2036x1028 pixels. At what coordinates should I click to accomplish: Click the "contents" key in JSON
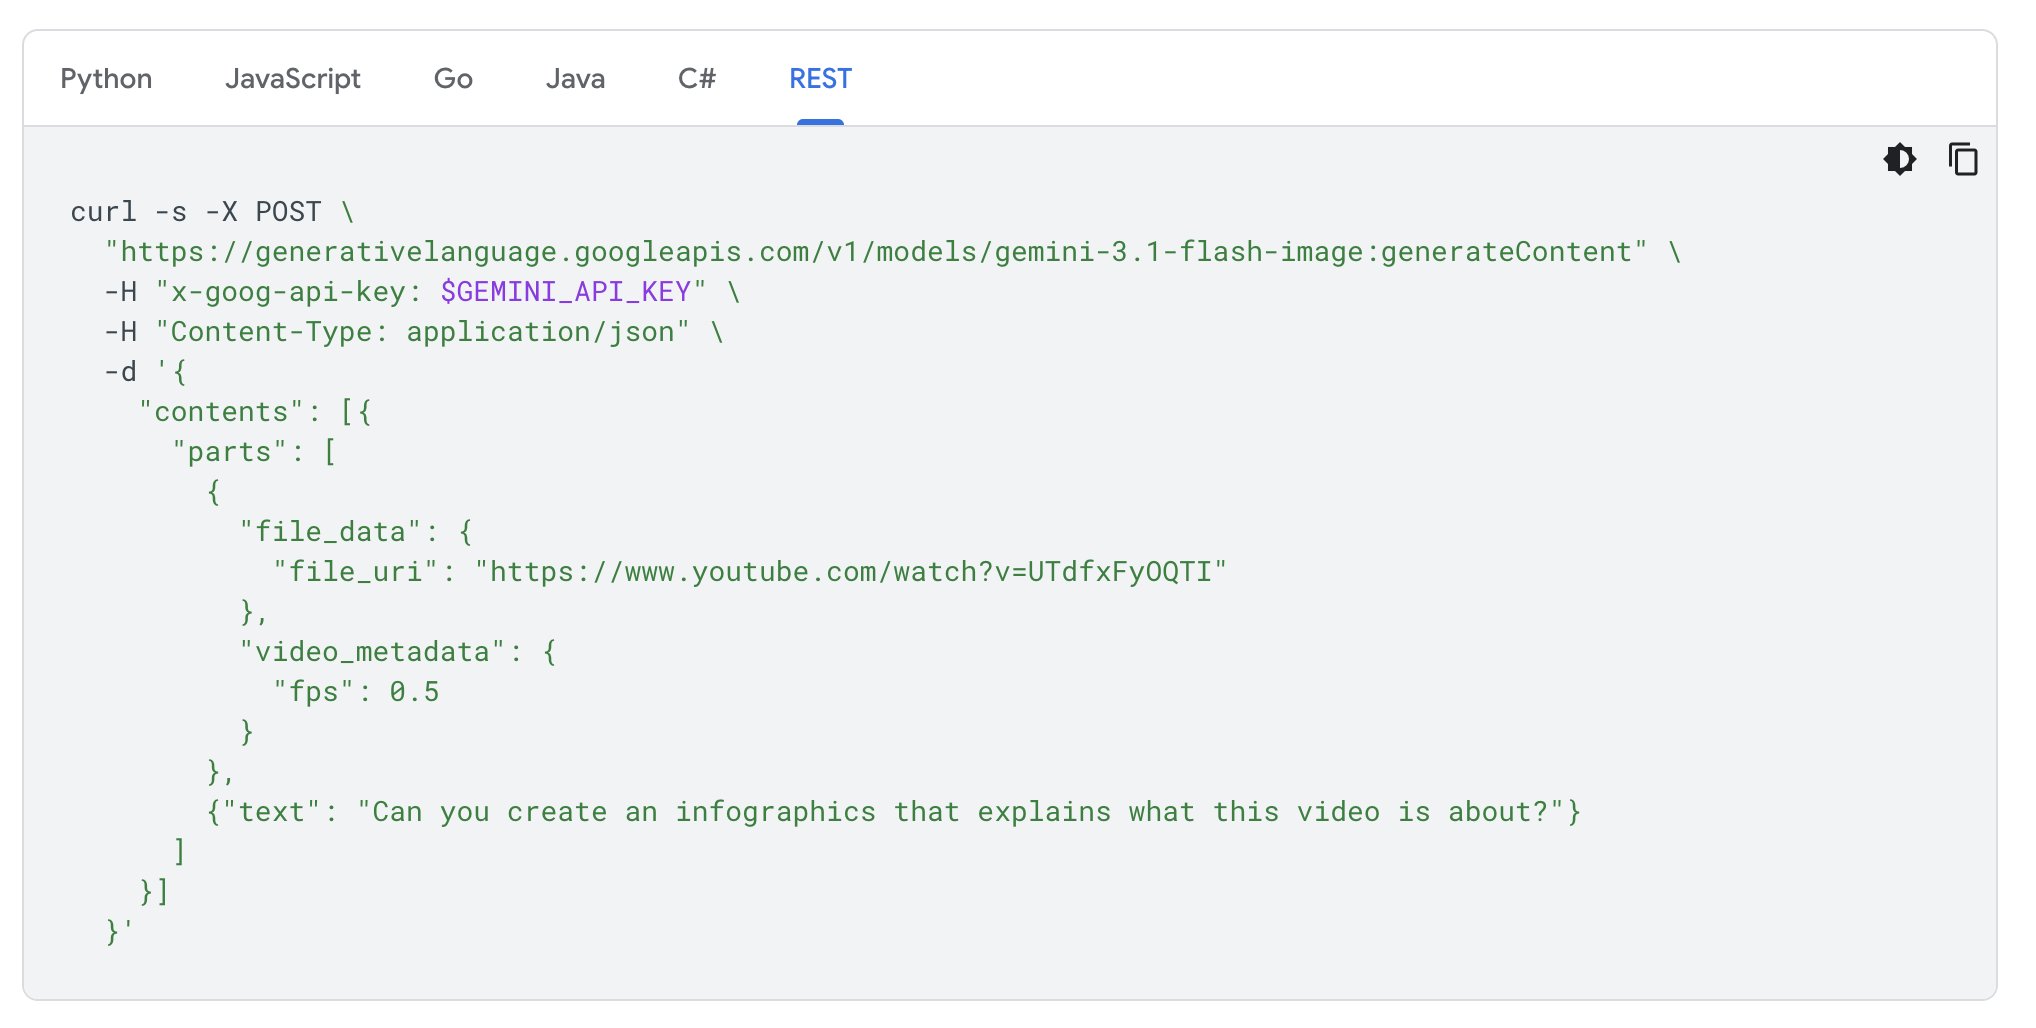[x=221, y=412]
